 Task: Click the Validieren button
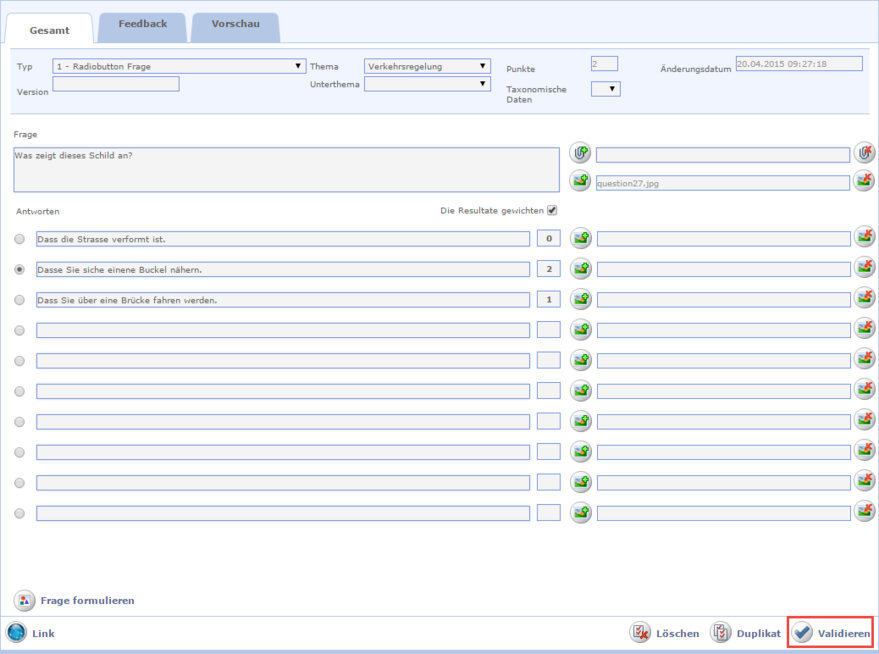point(831,633)
